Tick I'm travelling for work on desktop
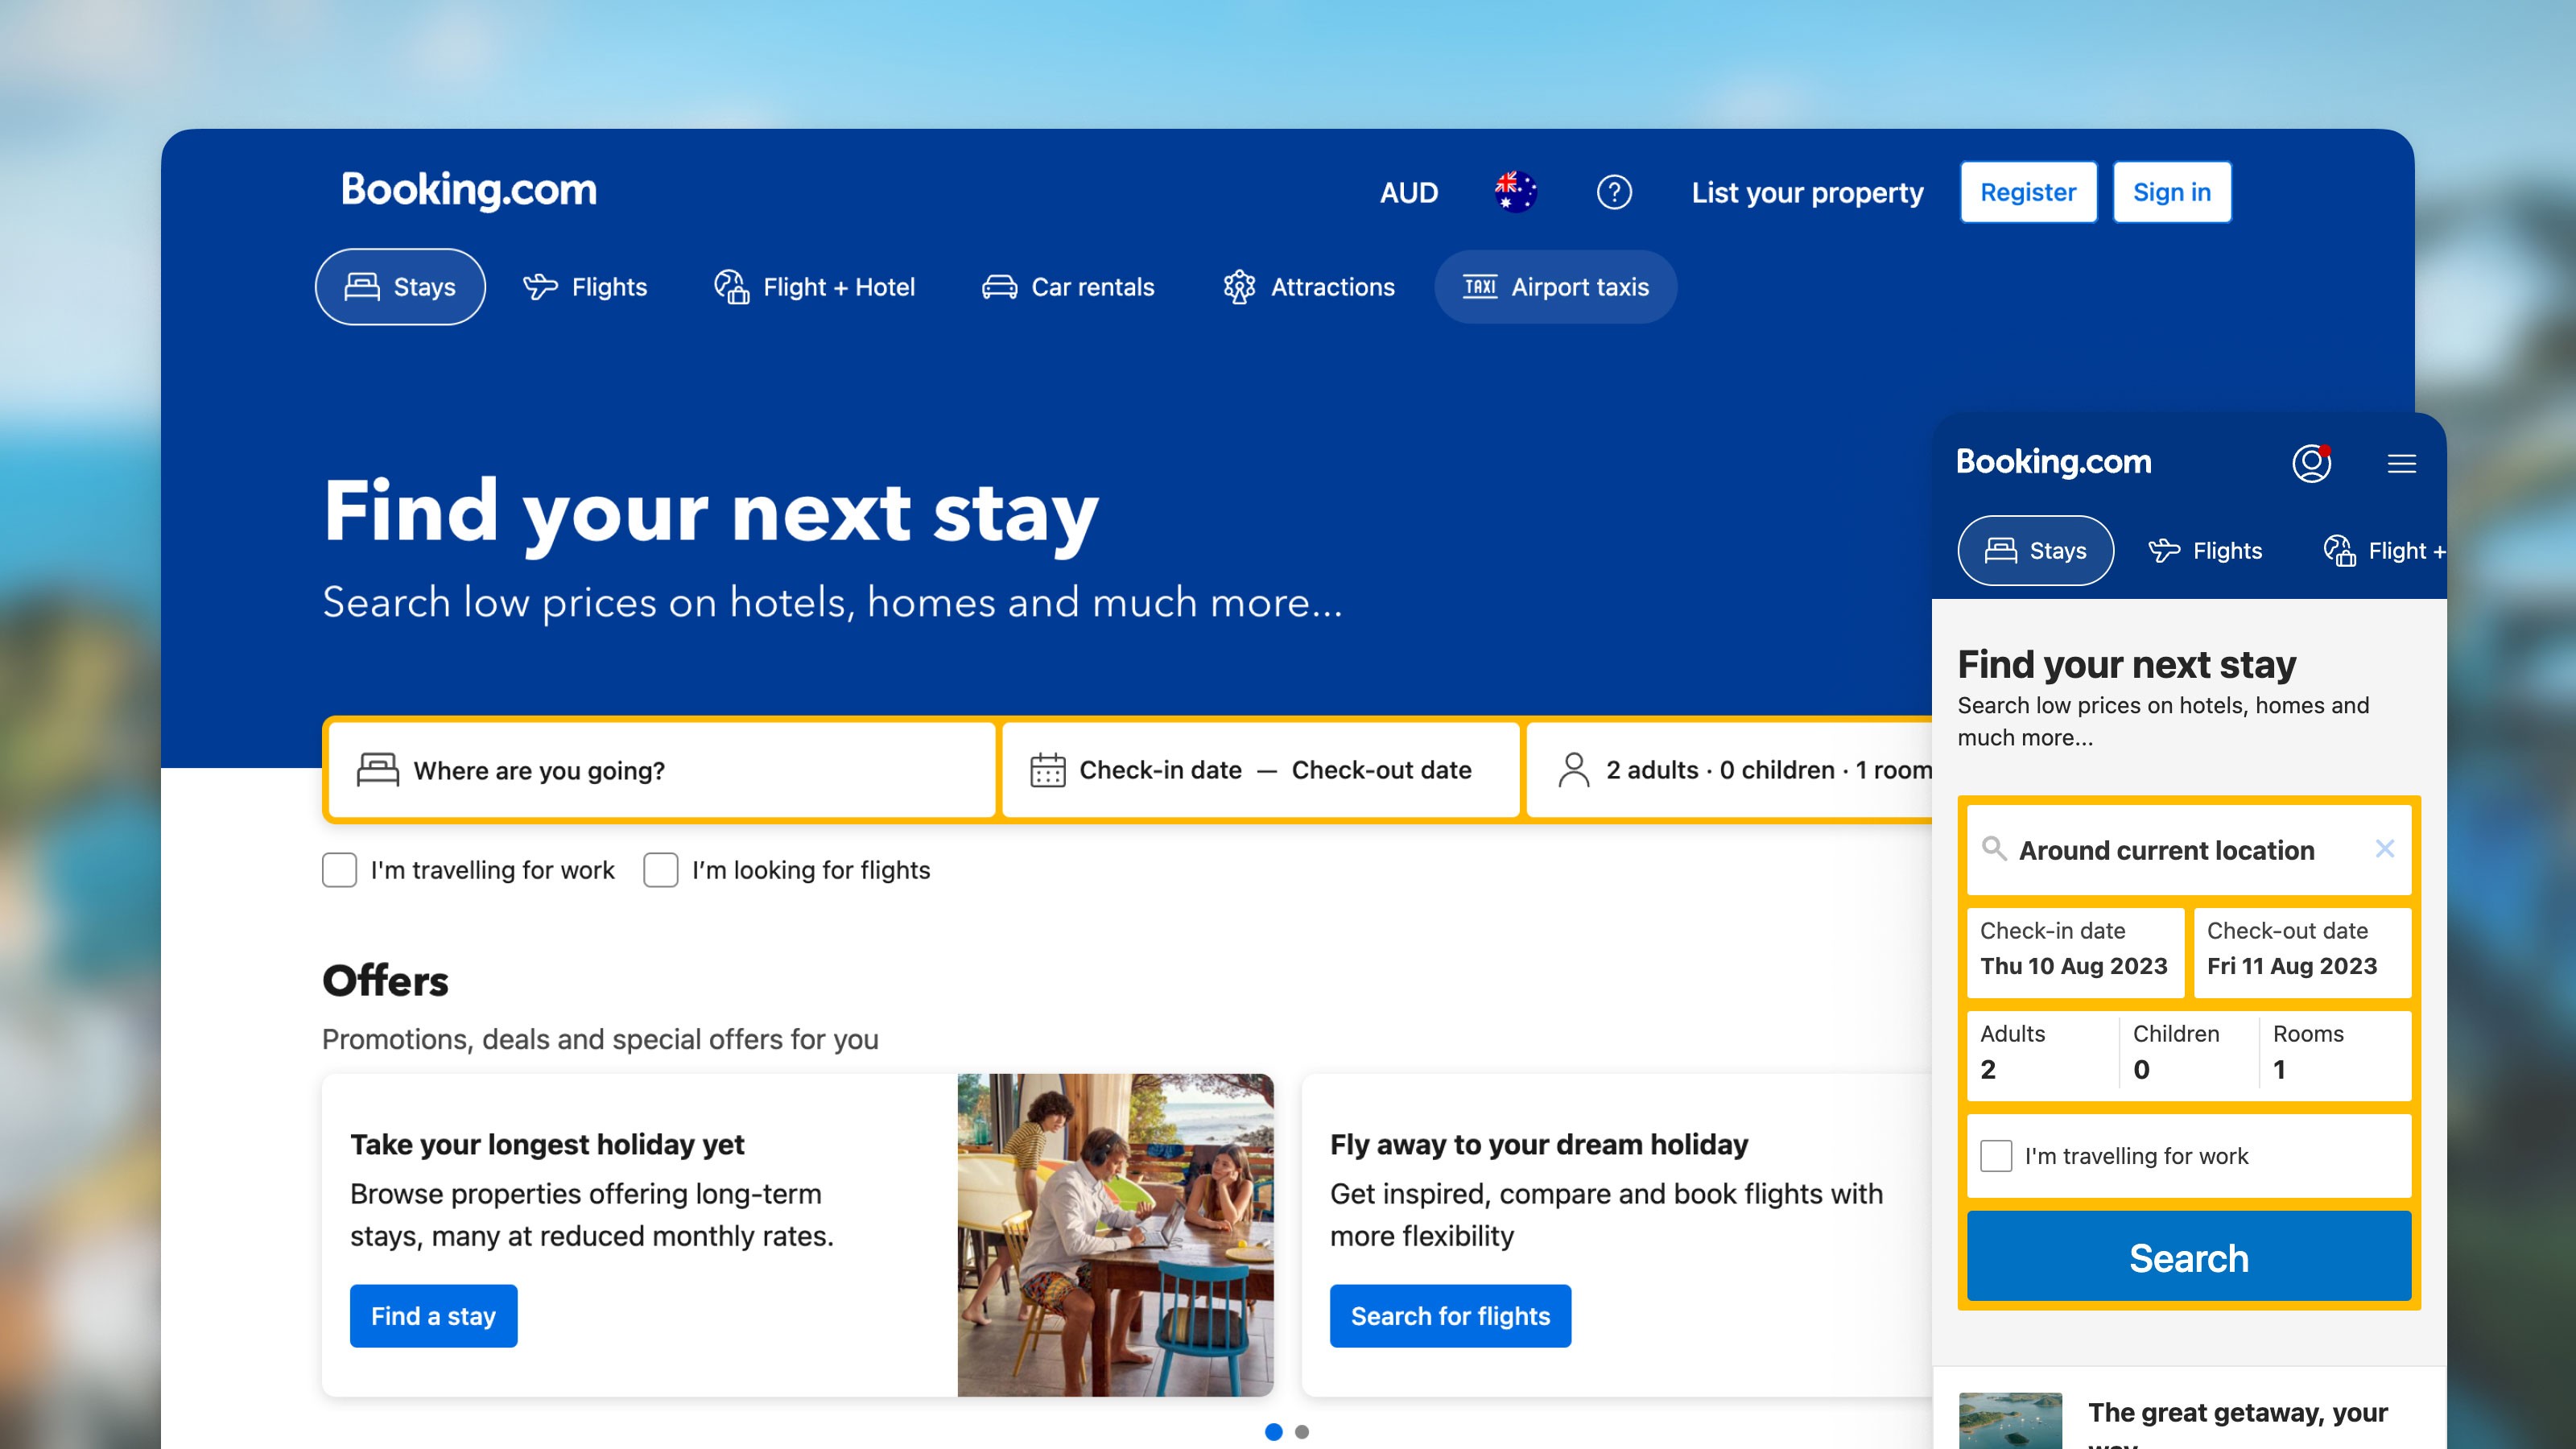The image size is (2576, 1449). tap(339, 870)
